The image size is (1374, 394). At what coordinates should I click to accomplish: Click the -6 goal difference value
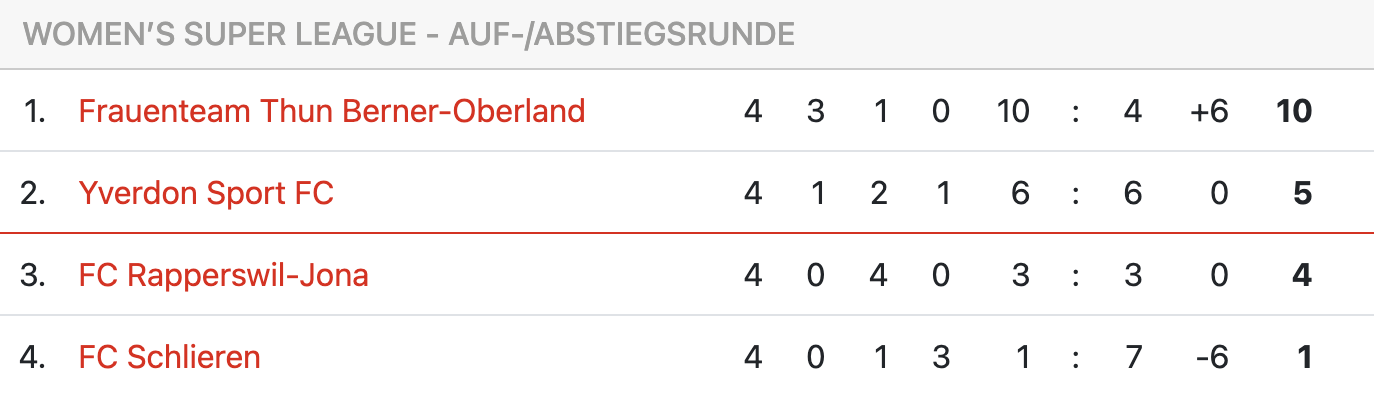1213,356
